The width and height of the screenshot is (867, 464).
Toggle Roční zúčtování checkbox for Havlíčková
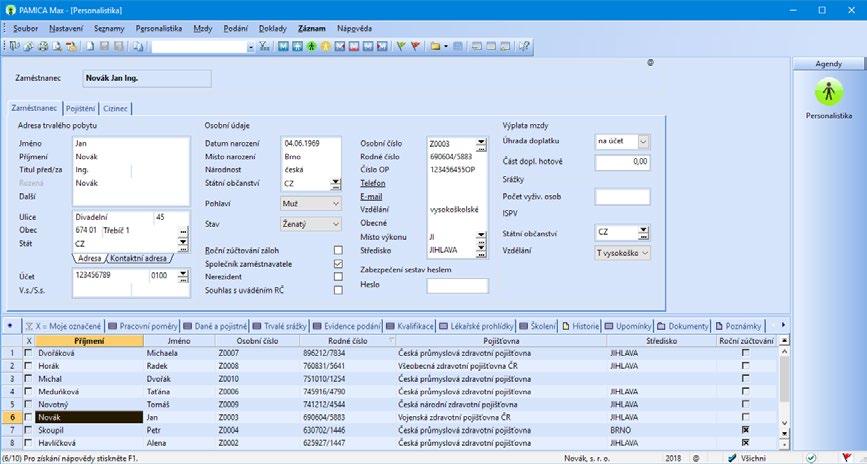click(745, 442)
